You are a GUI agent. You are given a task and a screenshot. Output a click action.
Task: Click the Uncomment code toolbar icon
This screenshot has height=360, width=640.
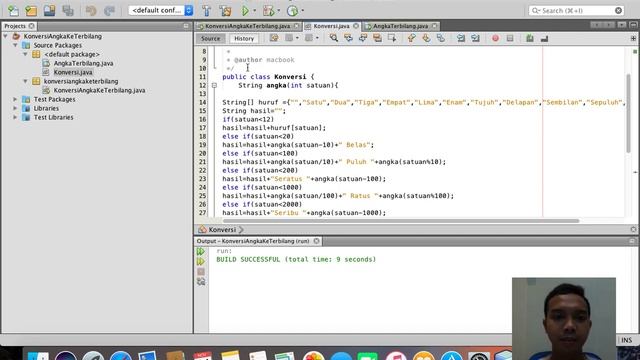point(544,38)
